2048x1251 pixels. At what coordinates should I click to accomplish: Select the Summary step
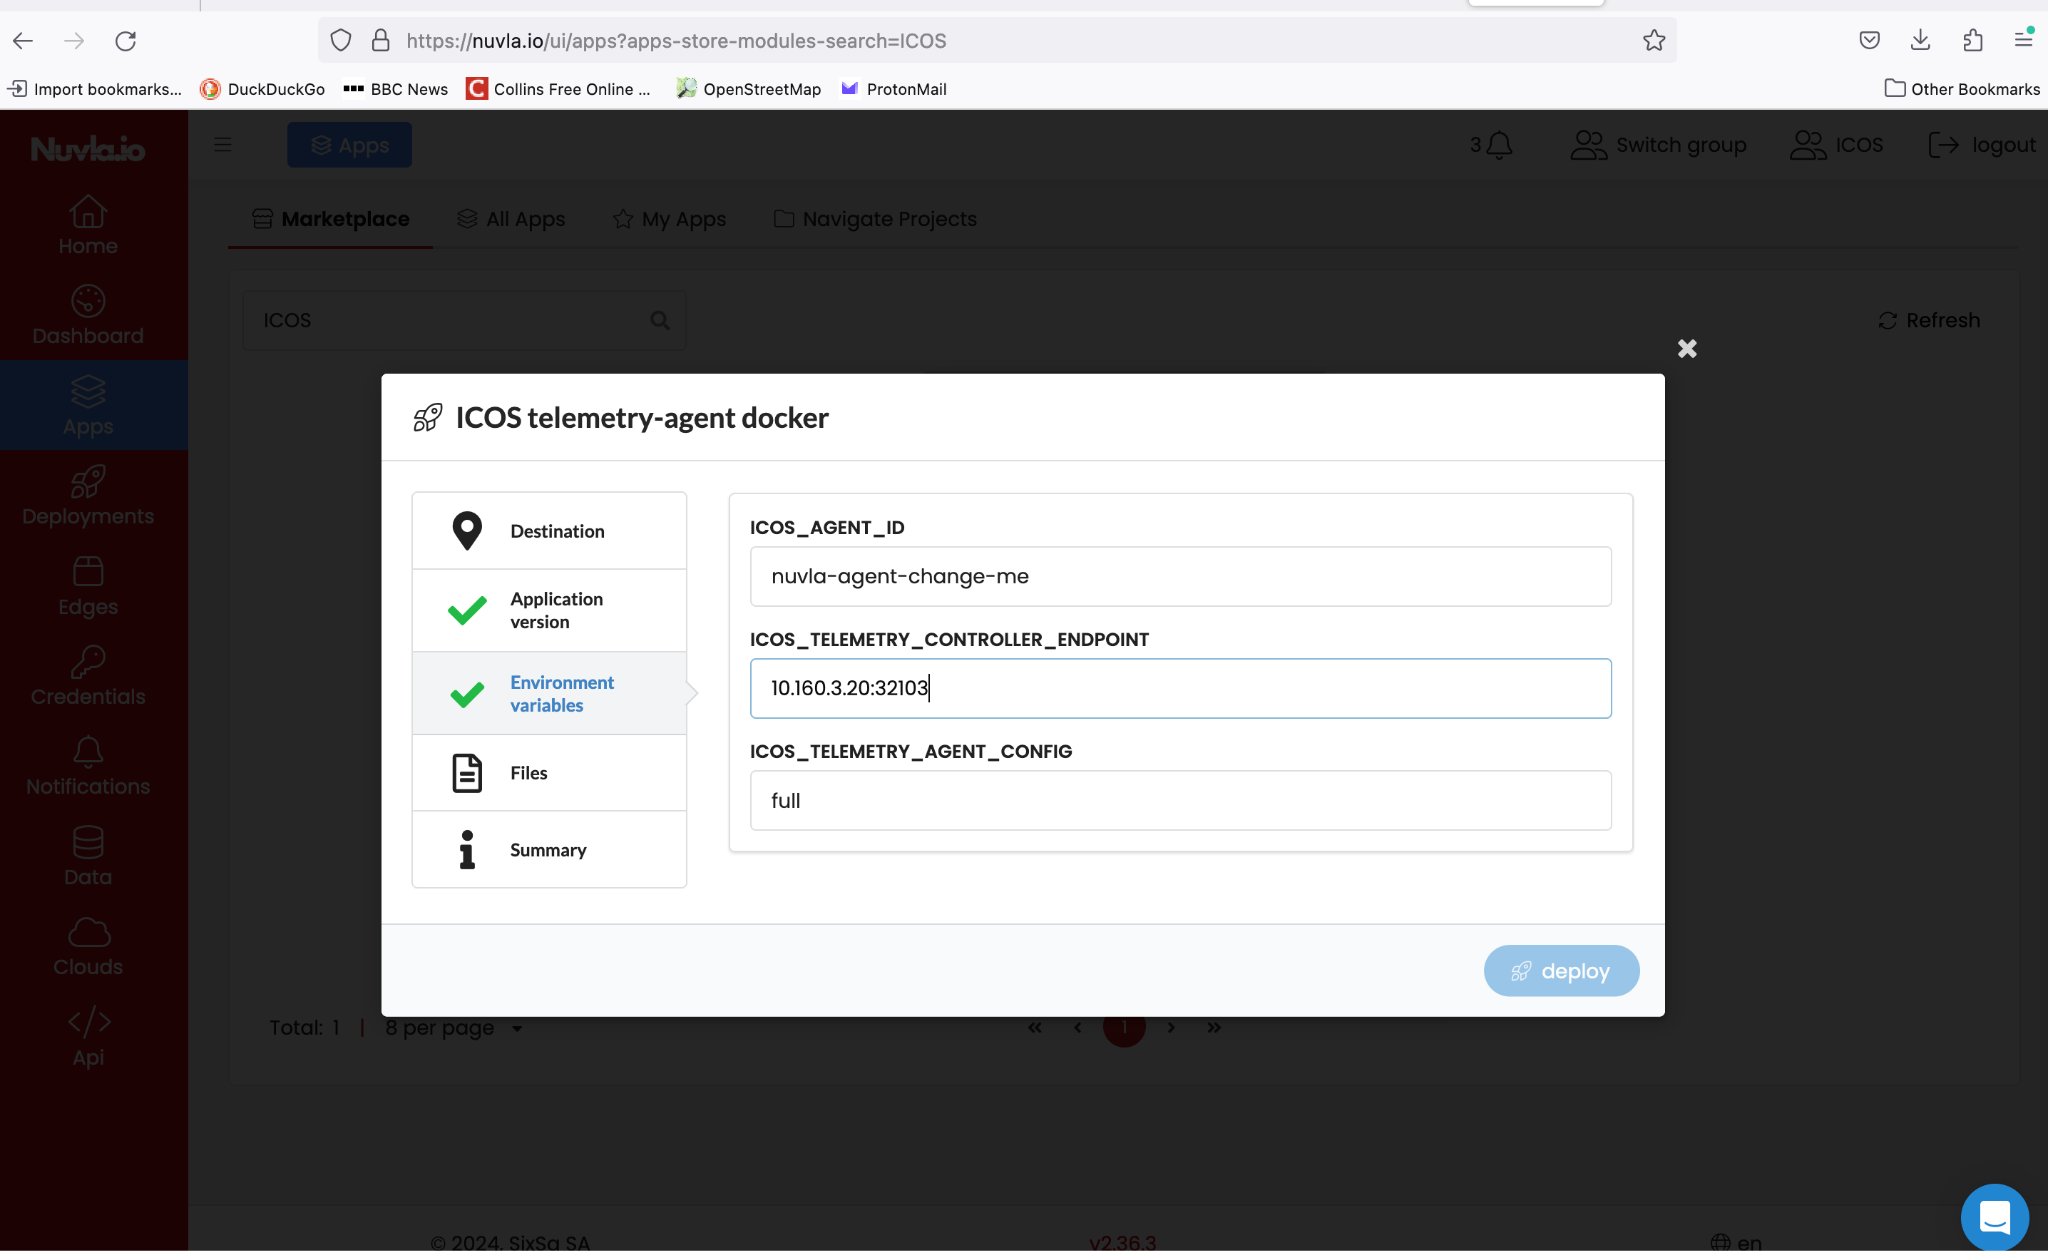[x=549, y=849]
